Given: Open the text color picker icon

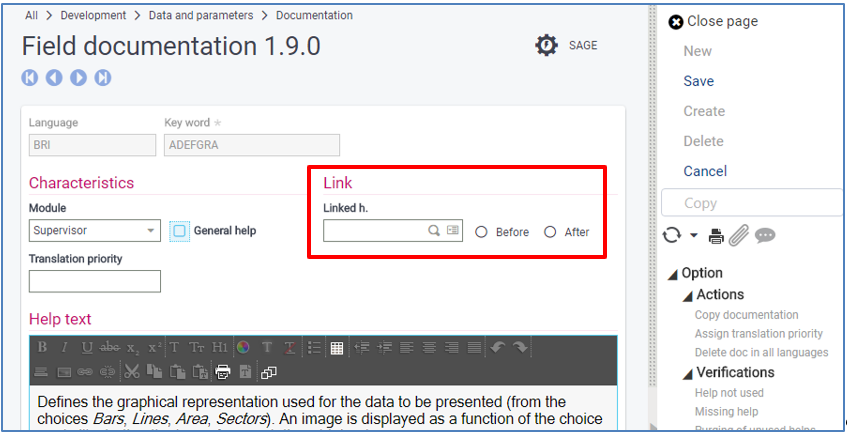Looking at the screenshot, I should (x=243, y=348).
